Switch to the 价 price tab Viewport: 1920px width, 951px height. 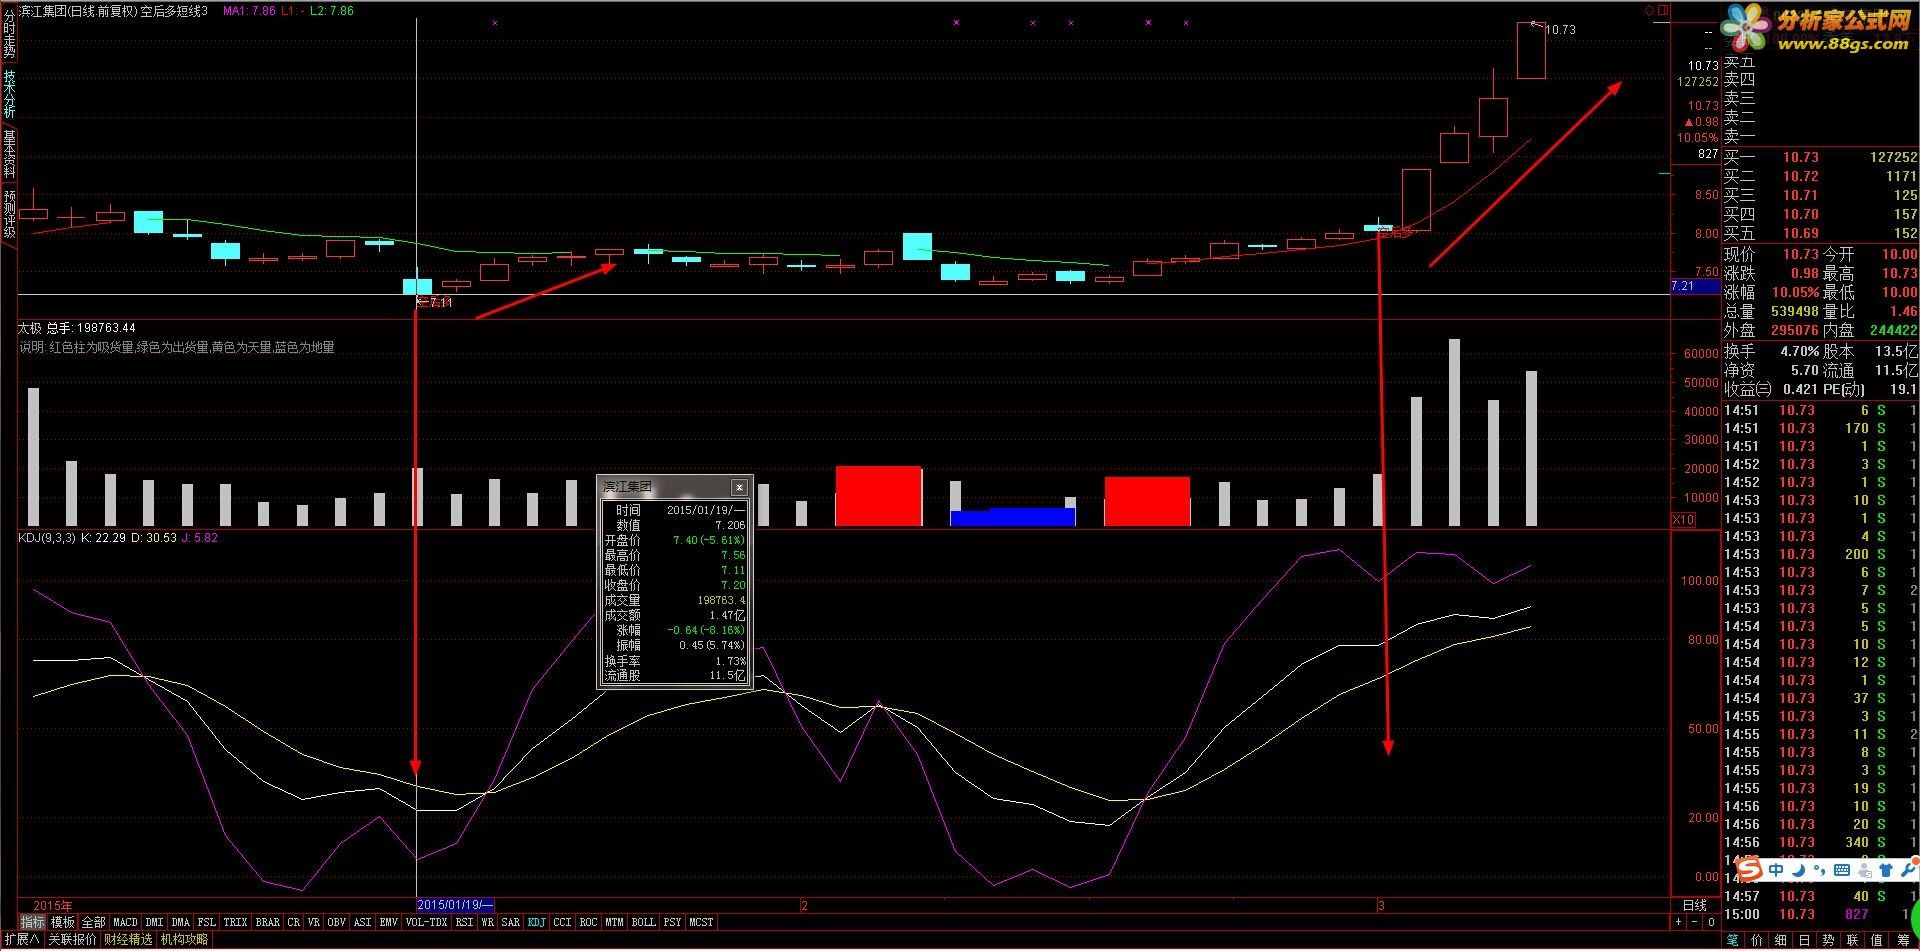tap(1757, 940)
